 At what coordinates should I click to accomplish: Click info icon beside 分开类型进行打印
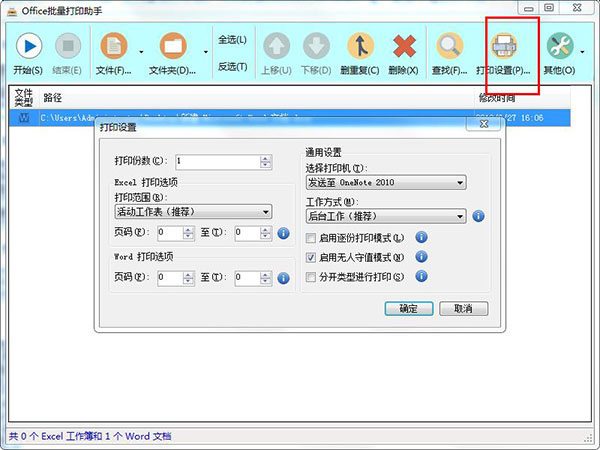coord(421,276)
